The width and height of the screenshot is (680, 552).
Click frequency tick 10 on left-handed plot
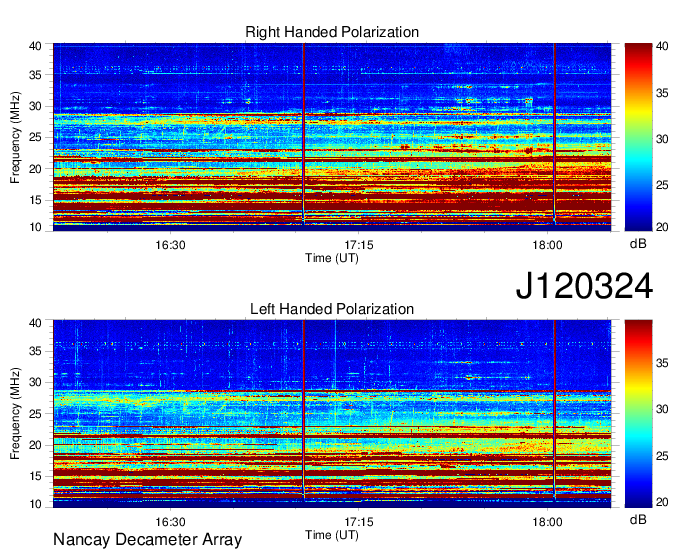pos(35,504)
